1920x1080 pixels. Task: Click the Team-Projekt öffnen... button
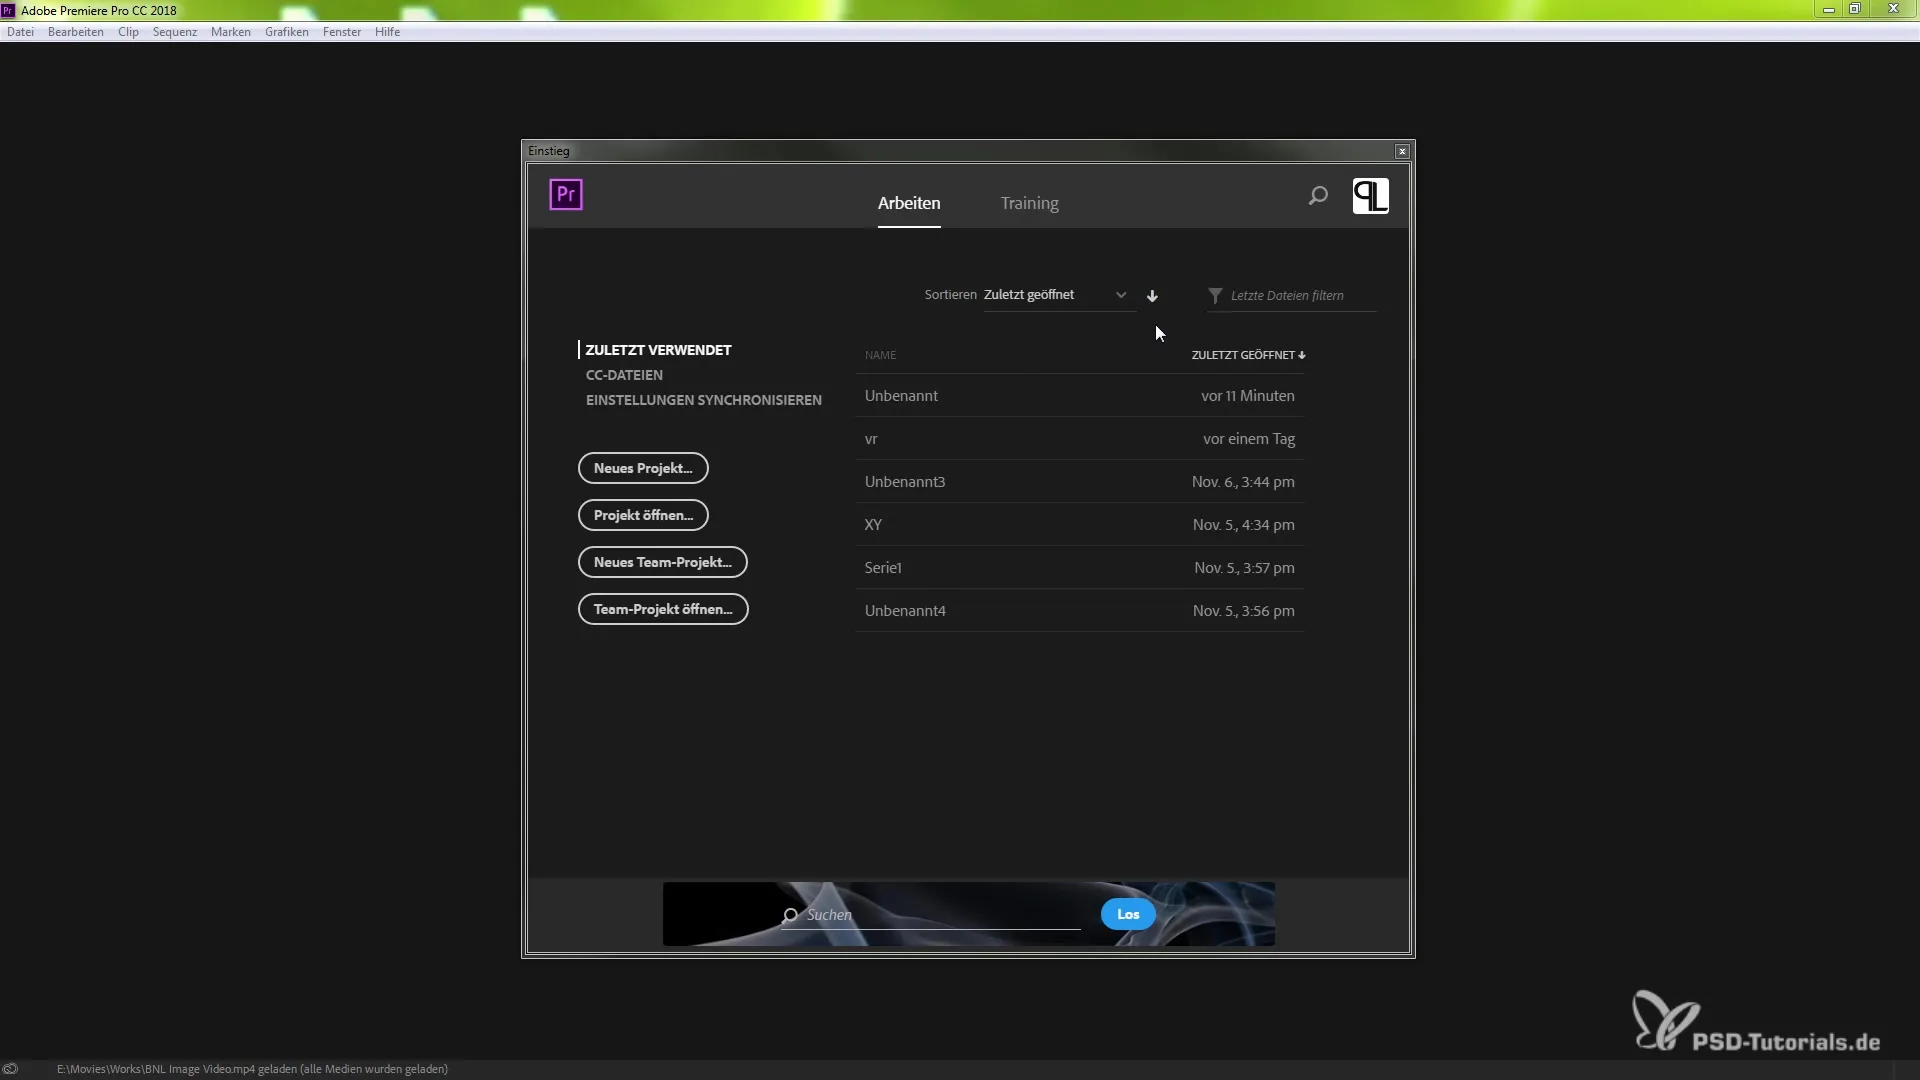[663, 609]
